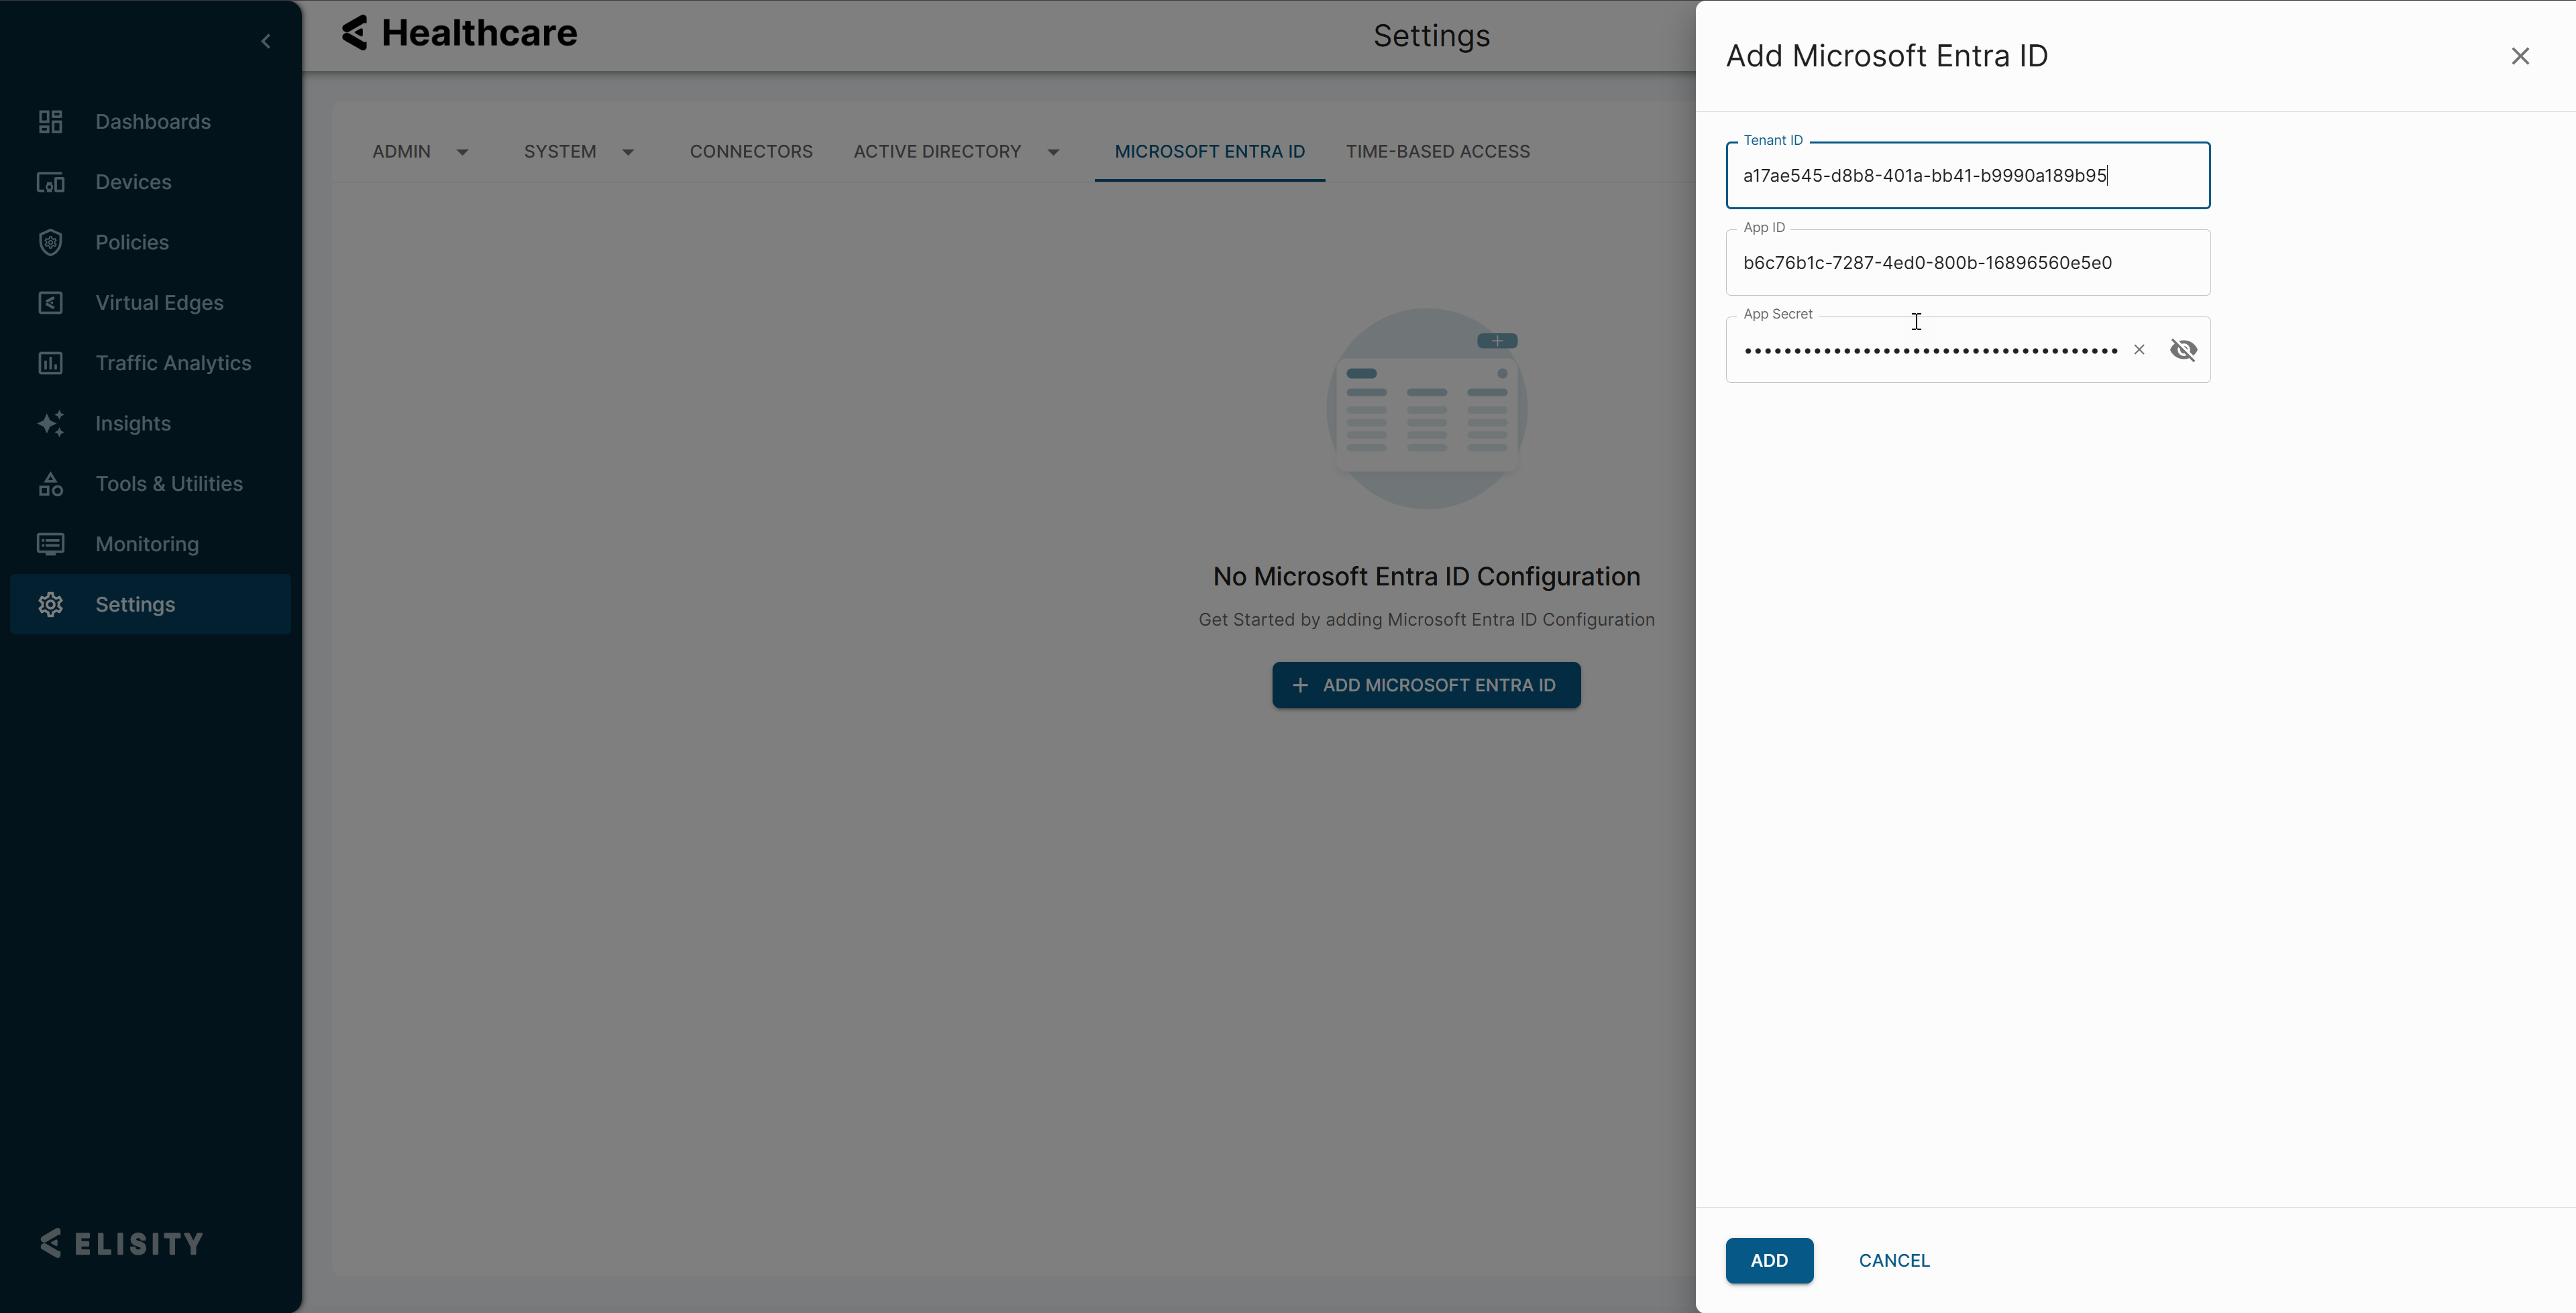Toggle App Secret visibility eye icon

[x=2183, y=350]
